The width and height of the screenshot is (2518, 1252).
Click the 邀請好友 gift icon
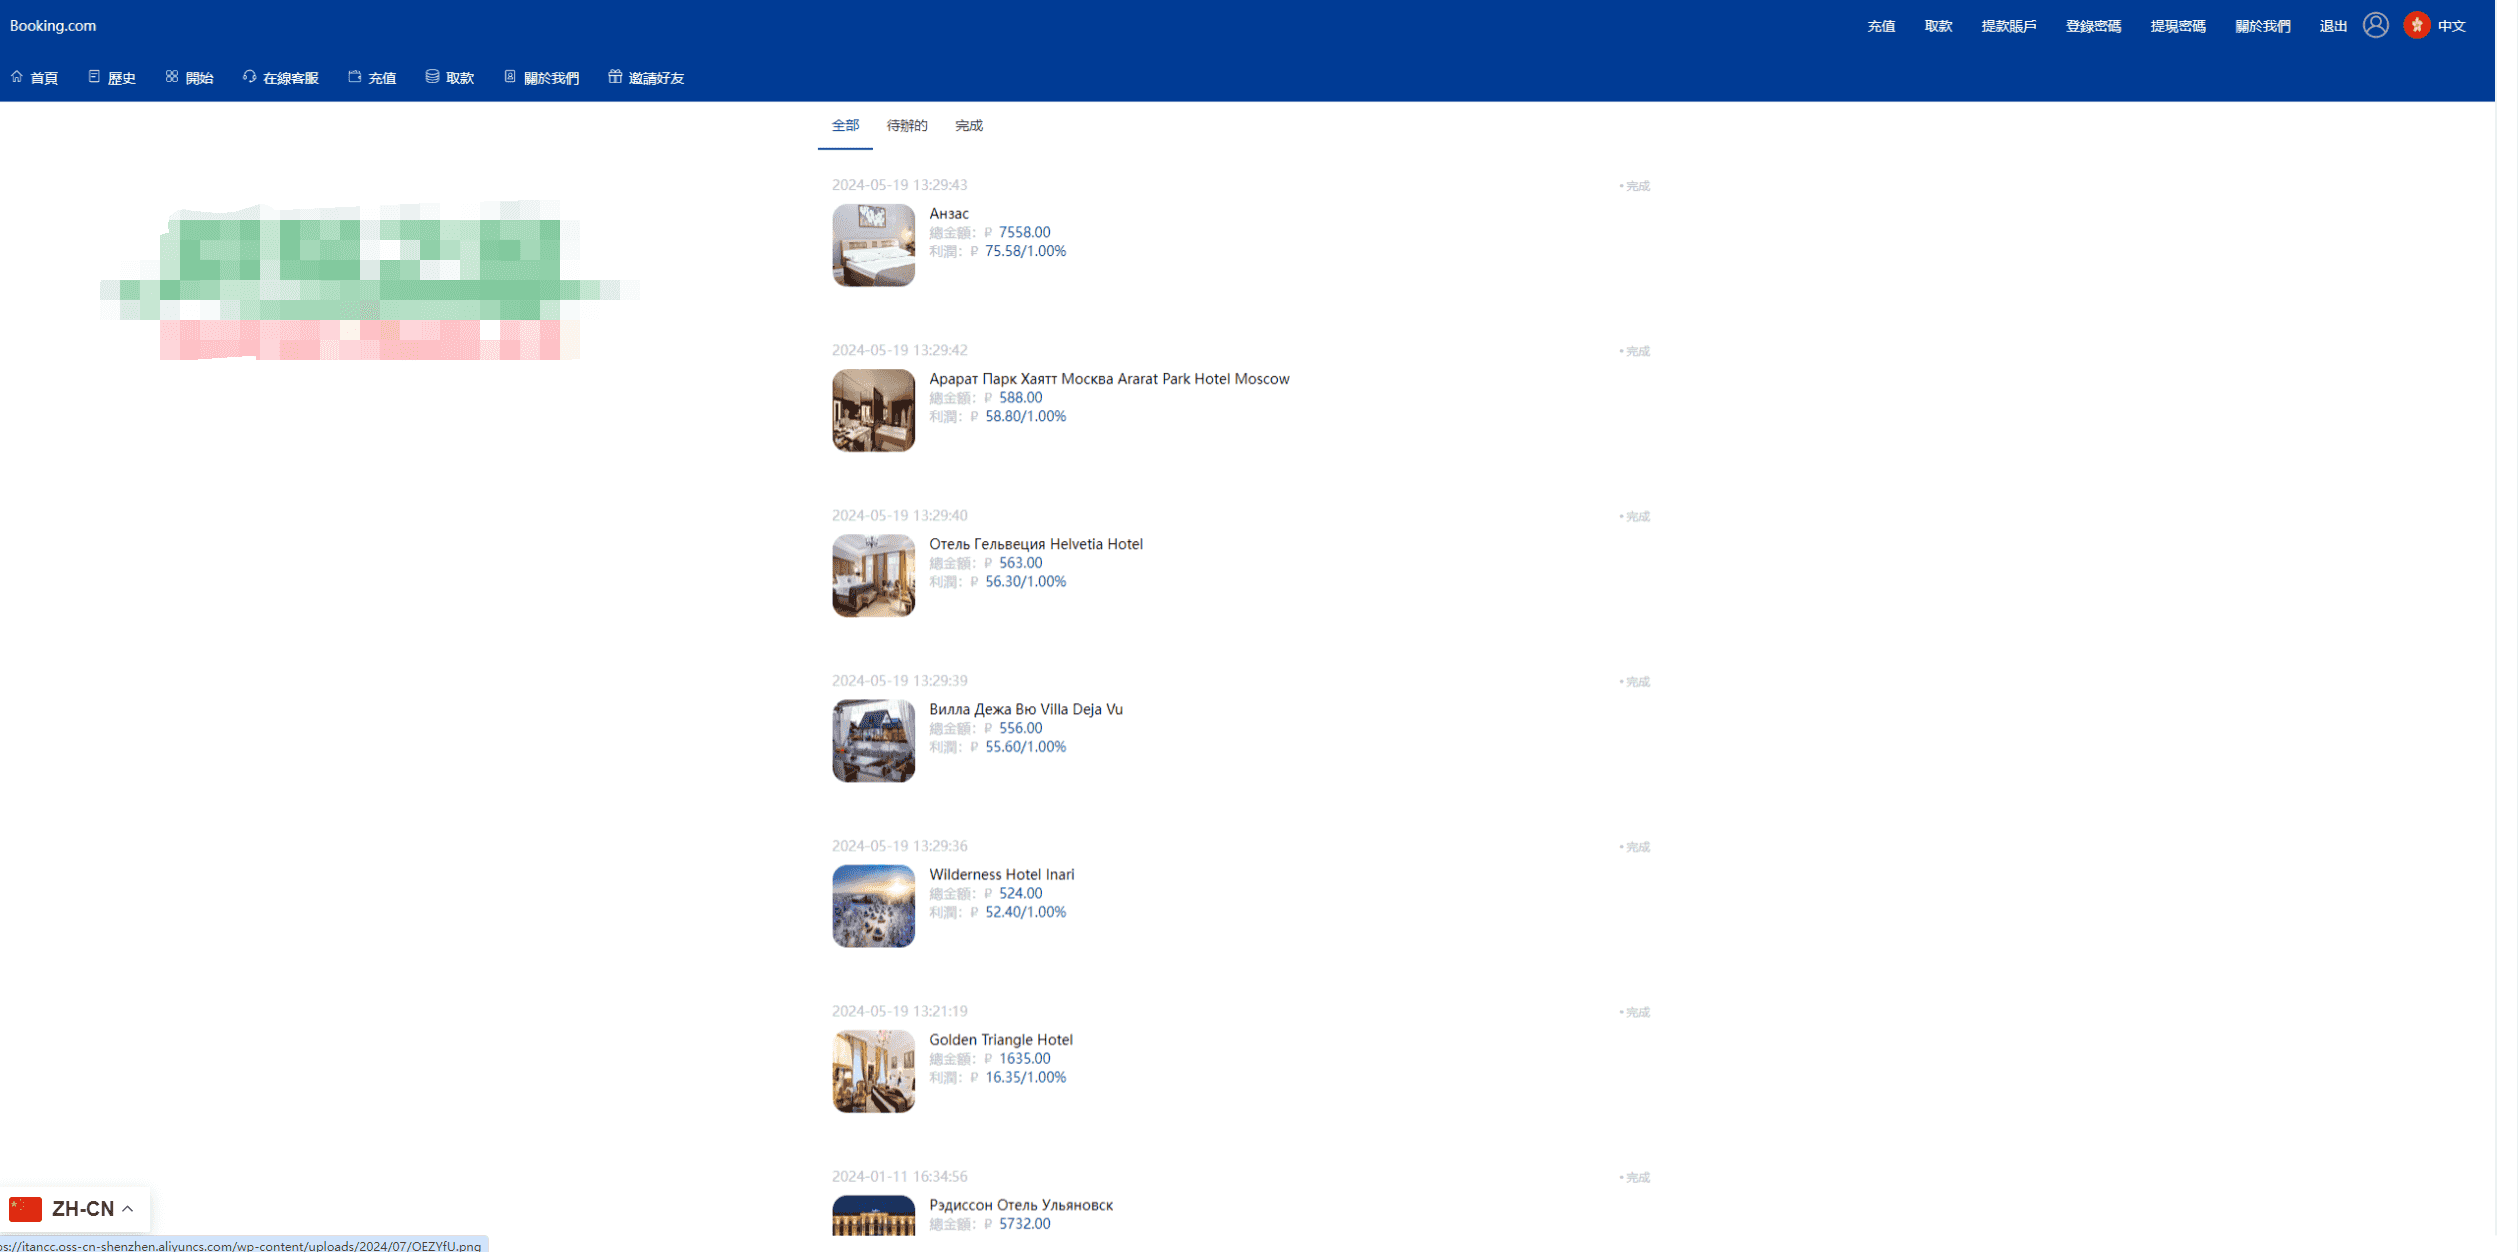(615, 77)
